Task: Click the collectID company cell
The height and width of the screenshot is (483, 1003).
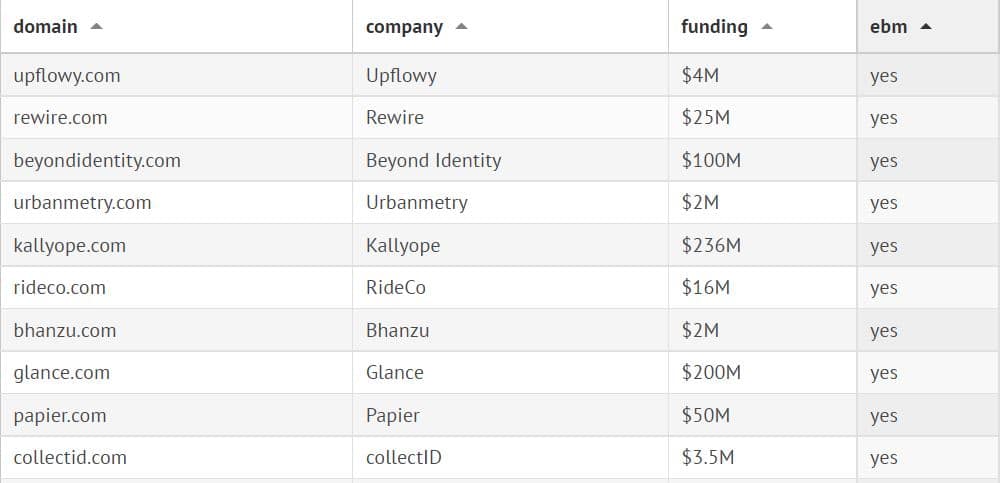Action: tap(403, 458)
